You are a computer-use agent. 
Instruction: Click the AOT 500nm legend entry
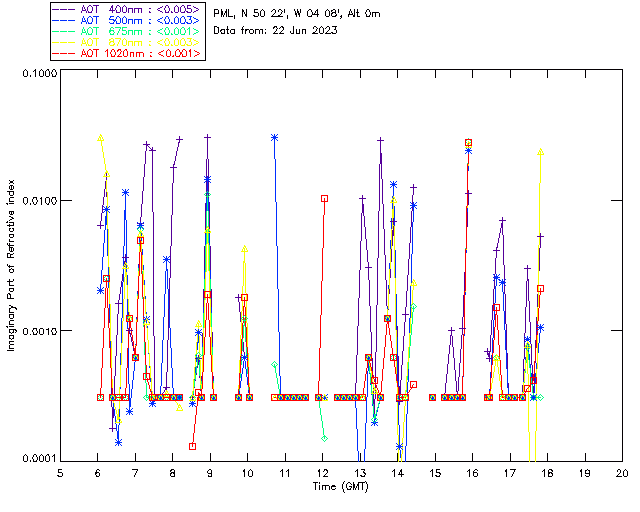coord(127,20)
